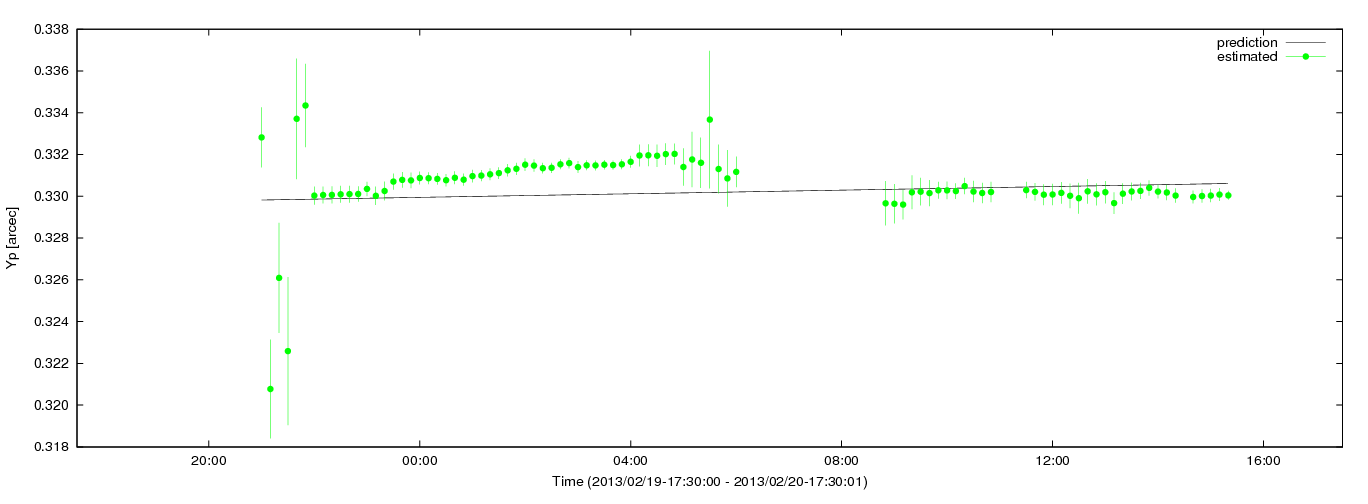Click the green legend marker next to 'estimated'
Screen dimensions: 1368x504
point(1306,57)
